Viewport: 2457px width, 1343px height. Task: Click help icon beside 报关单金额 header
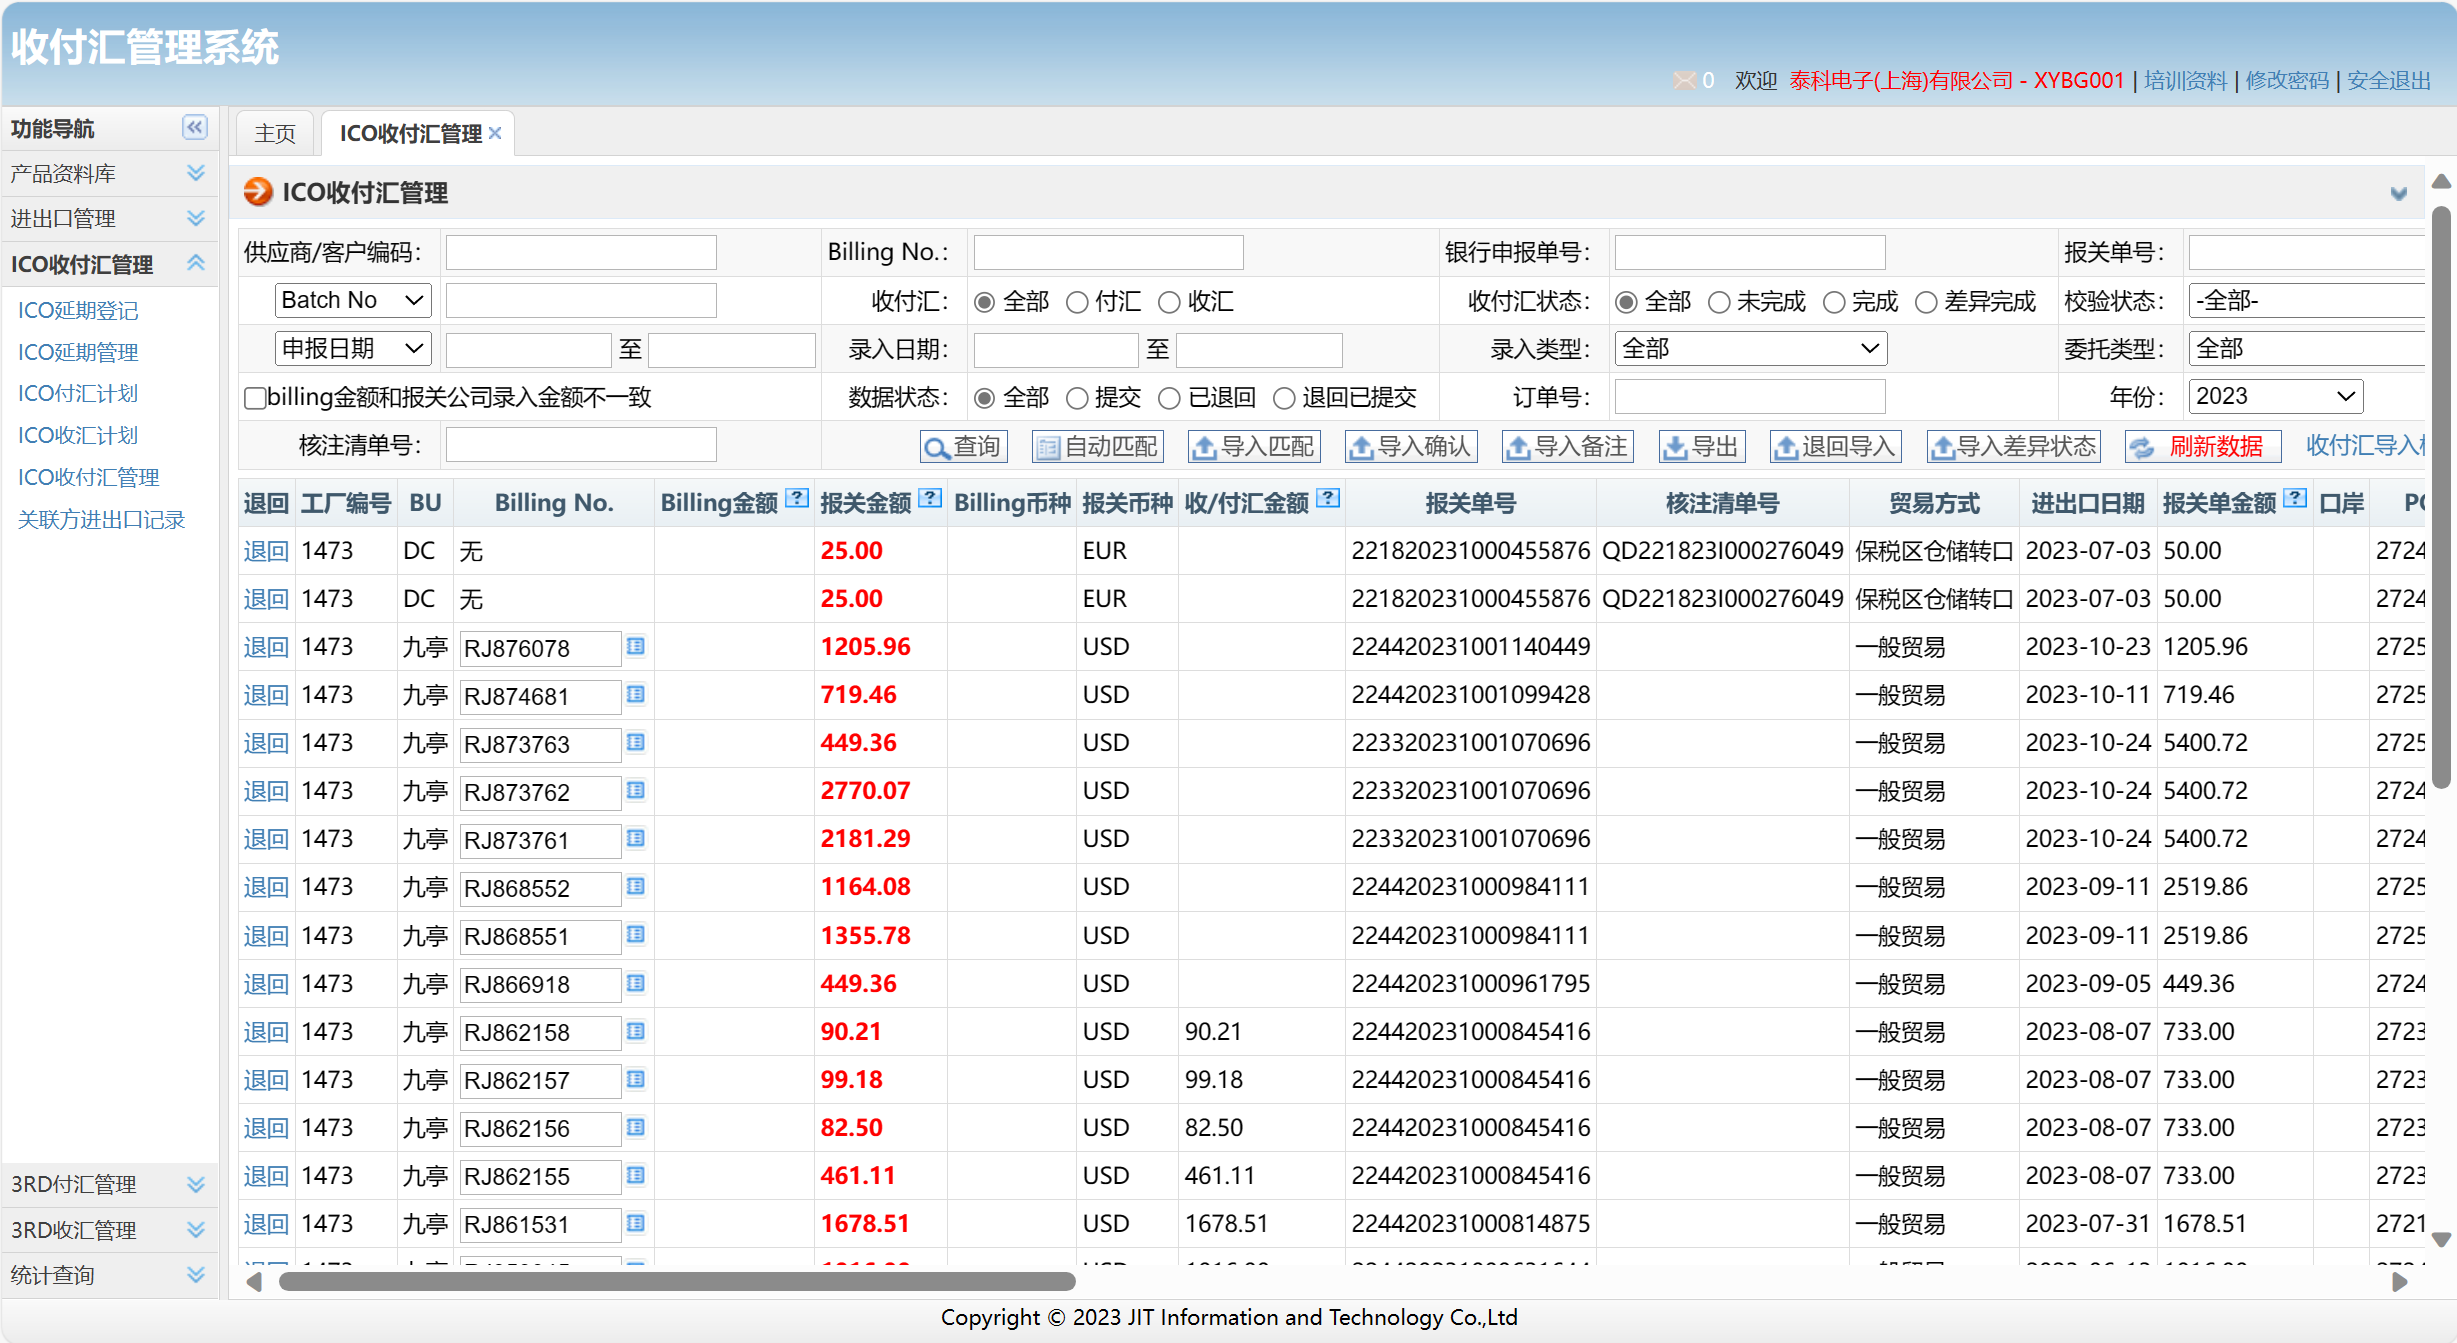point(2296,498)
